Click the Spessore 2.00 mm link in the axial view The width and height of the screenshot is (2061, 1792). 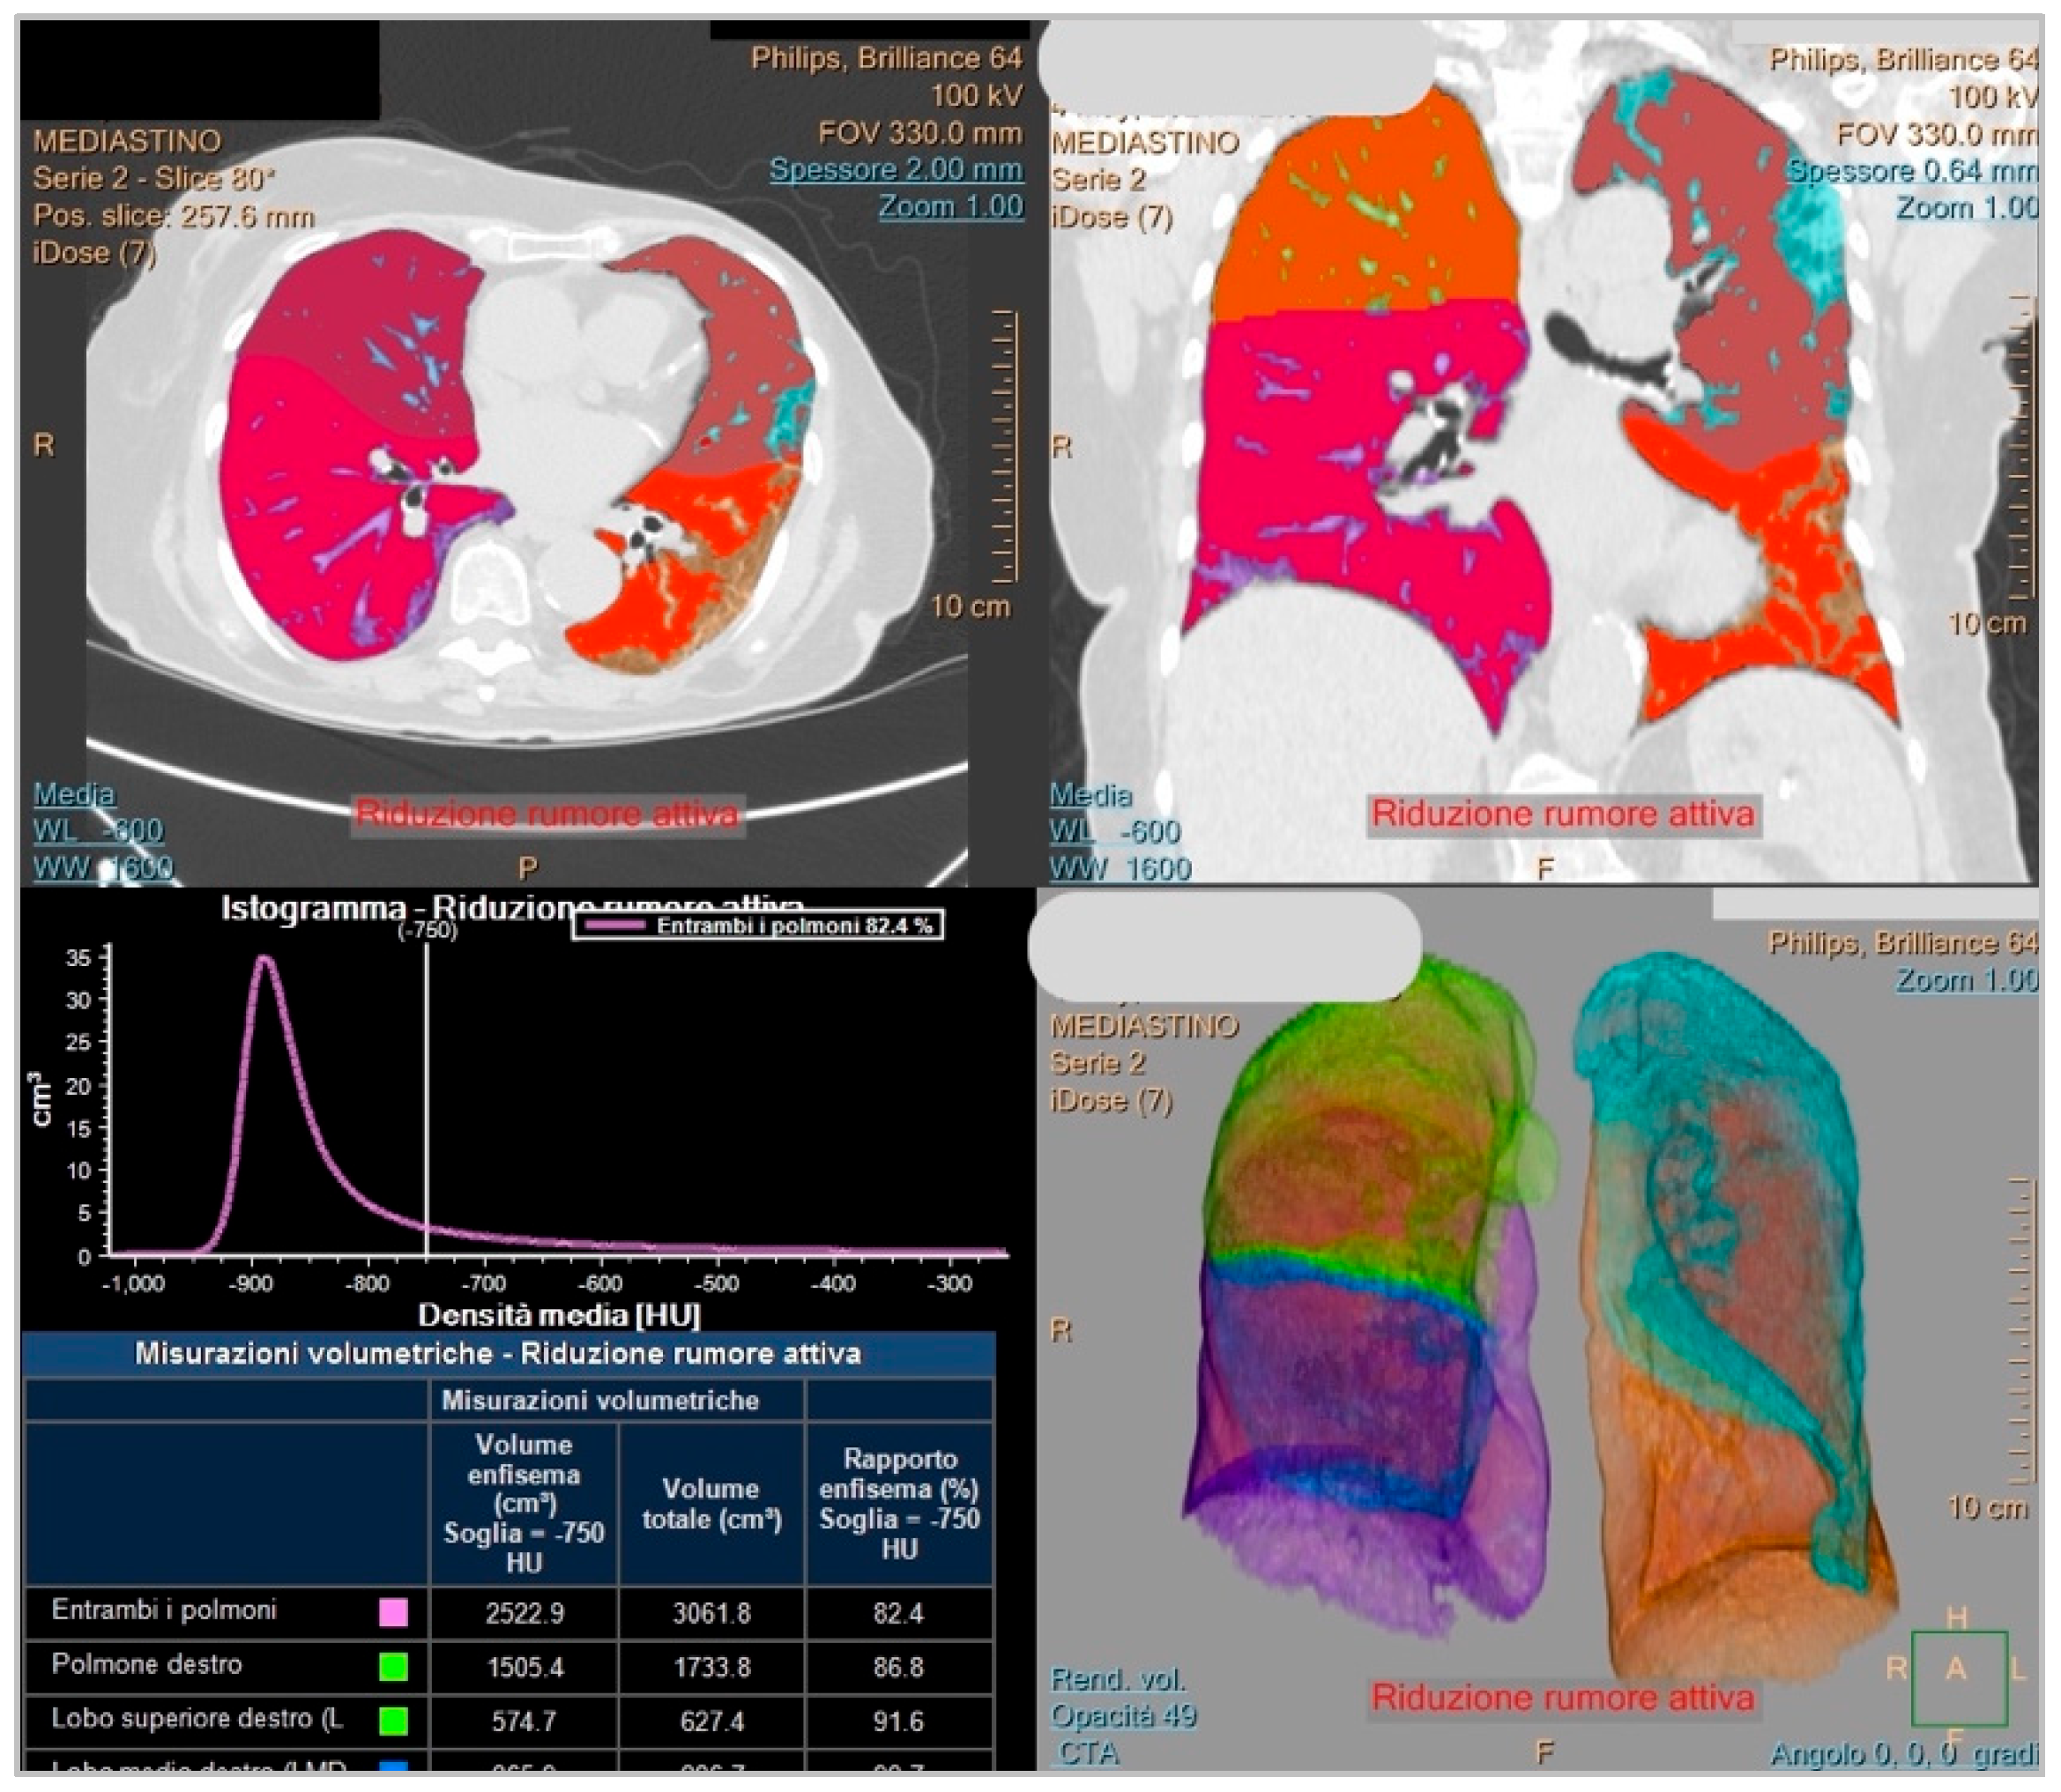[x=895, y=170]
